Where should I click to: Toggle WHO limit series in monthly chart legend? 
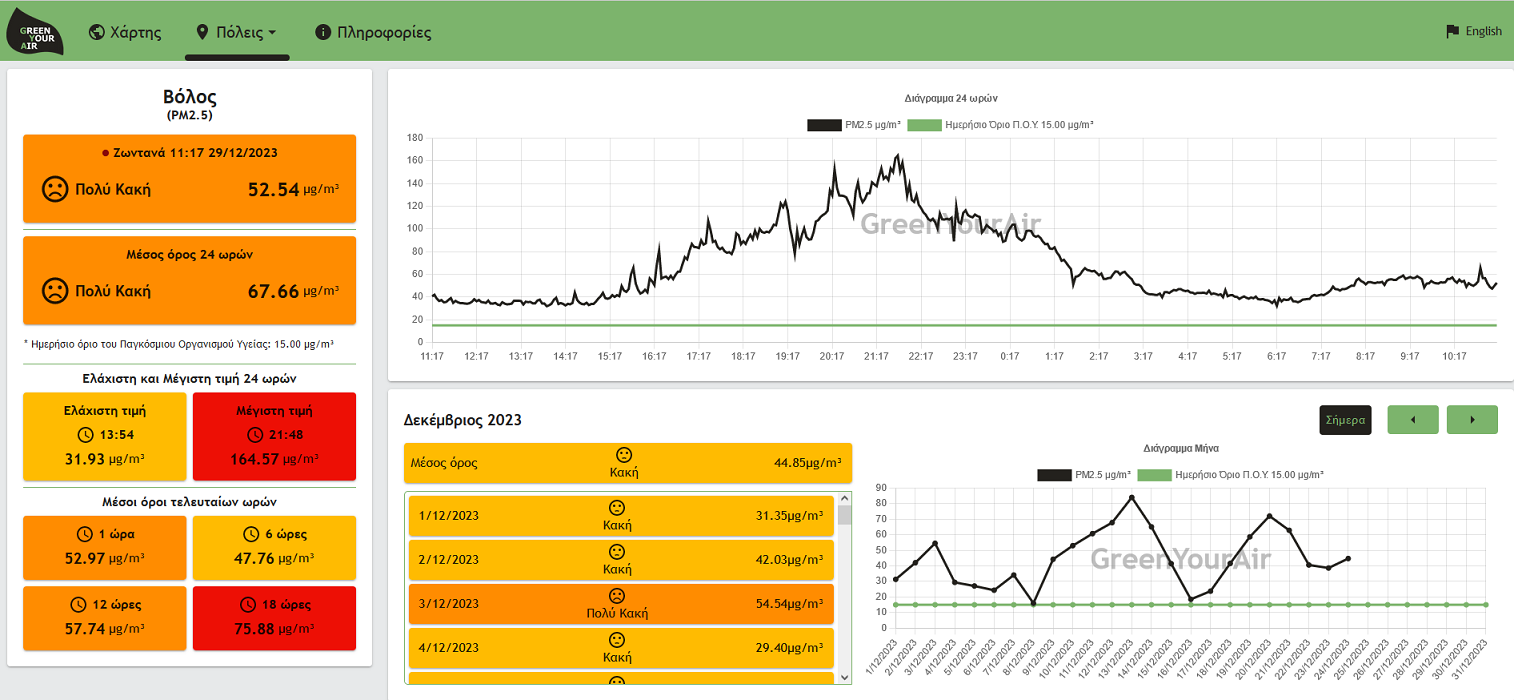click(x=1231, y=475)
